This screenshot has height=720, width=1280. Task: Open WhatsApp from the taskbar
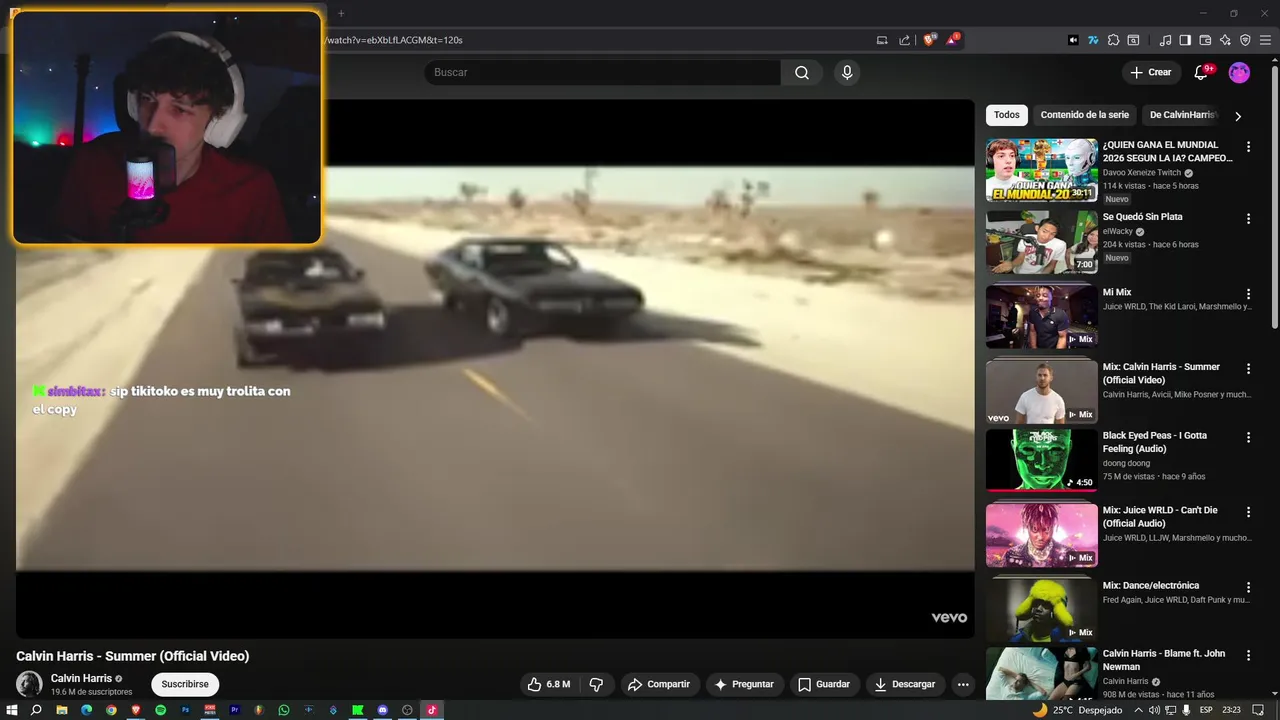point(284,710)
